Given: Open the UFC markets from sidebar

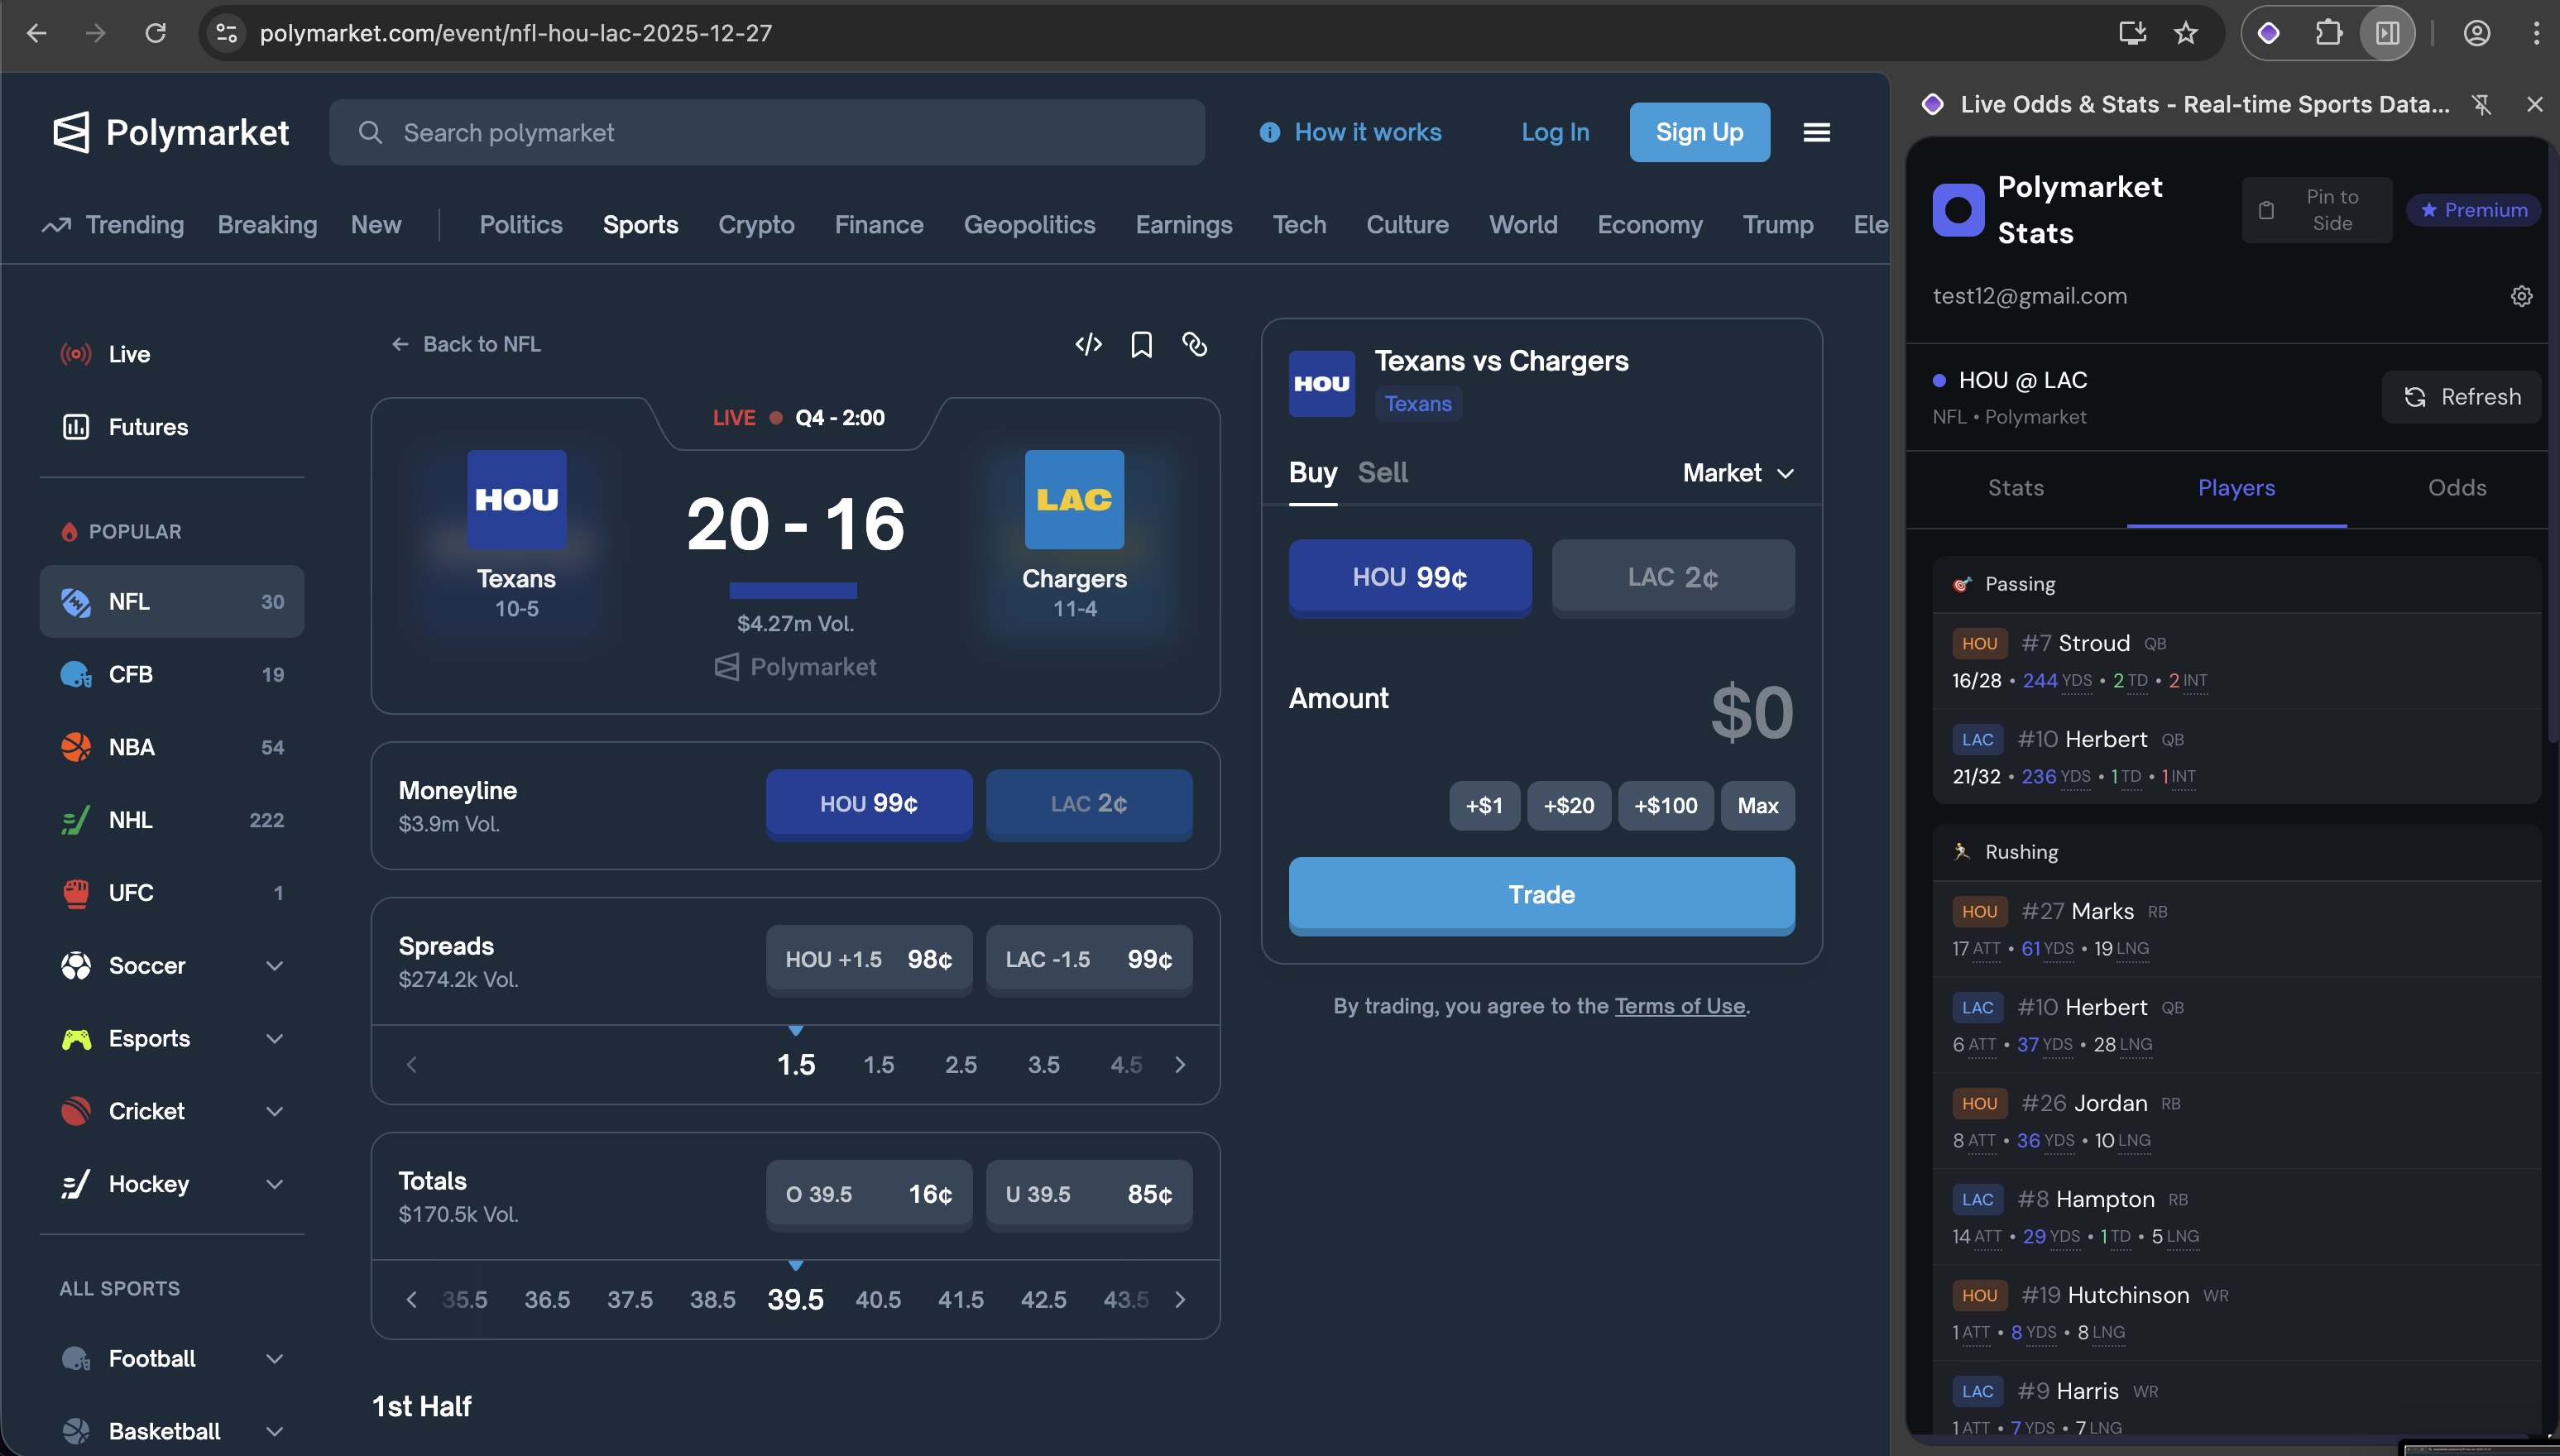Looking at the screenshot, I should click(x=171, y=892).
